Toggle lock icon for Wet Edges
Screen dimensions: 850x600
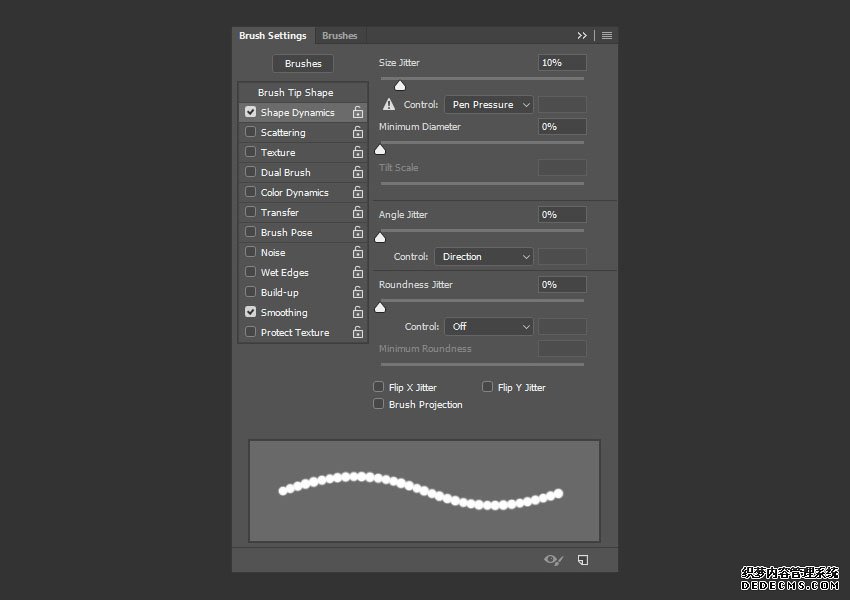click(358, 273)
